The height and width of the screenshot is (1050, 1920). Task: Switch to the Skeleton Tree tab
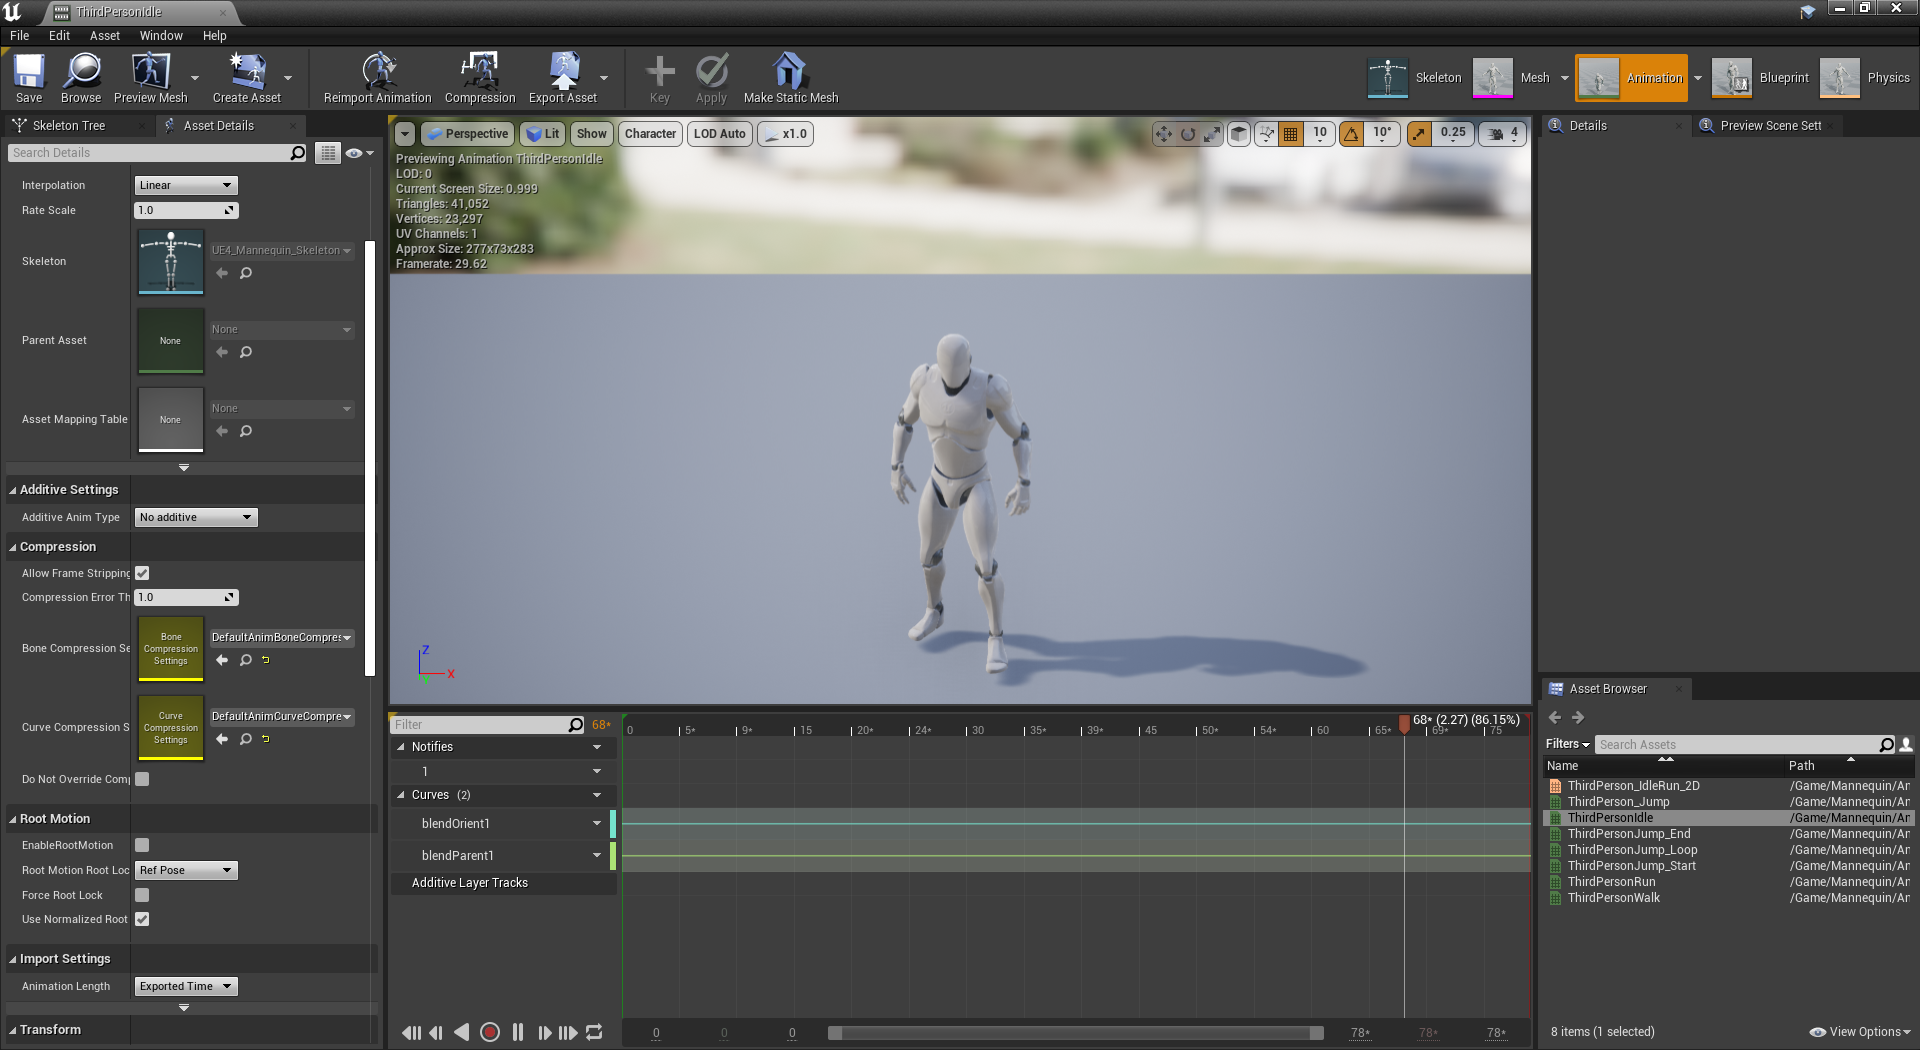pyautogui.click(x=68, y=125)
